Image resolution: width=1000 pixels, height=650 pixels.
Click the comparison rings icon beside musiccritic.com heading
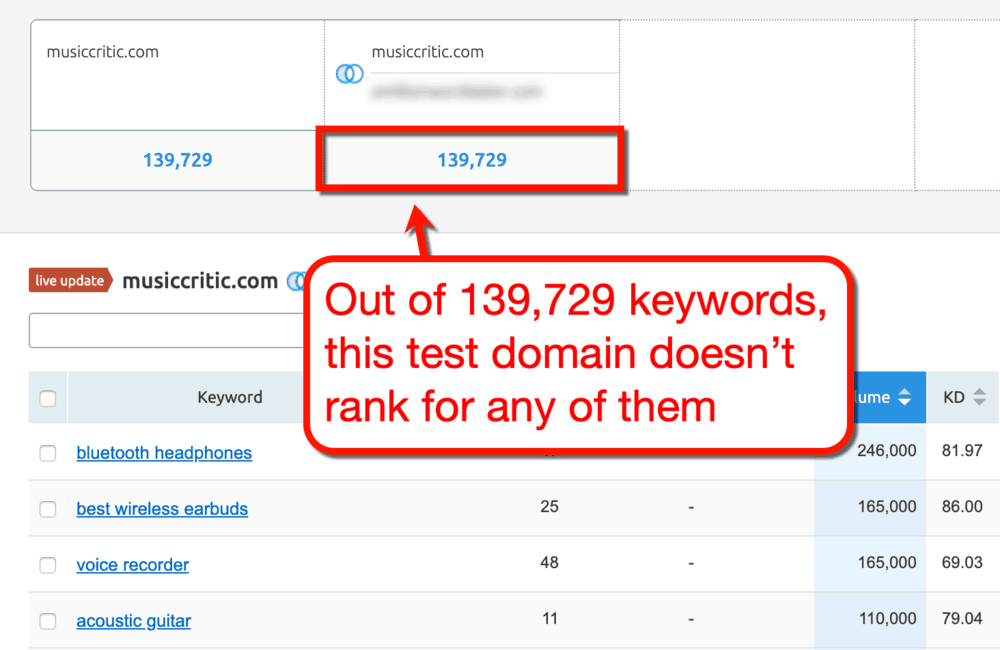click(297, 281)
